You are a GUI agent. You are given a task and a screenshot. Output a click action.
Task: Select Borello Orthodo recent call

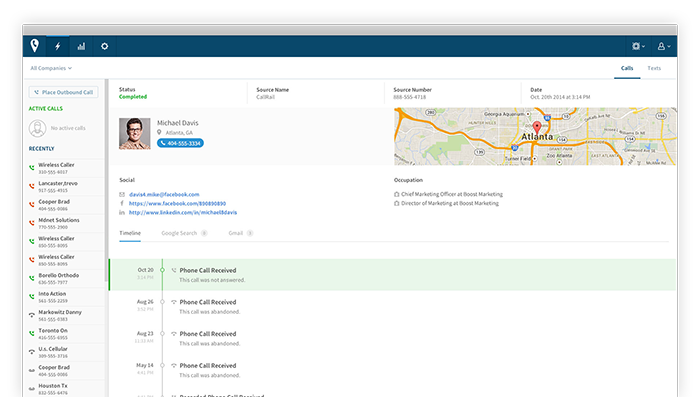coord(65,279)
